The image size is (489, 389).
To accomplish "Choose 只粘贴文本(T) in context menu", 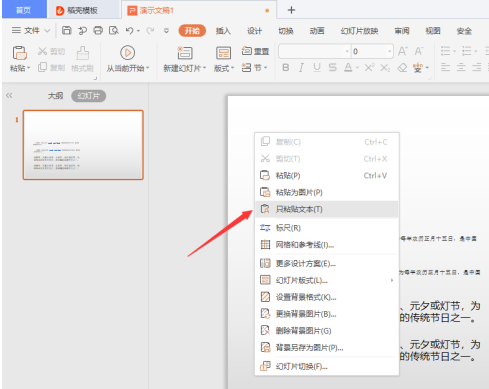I will [327, 209].
